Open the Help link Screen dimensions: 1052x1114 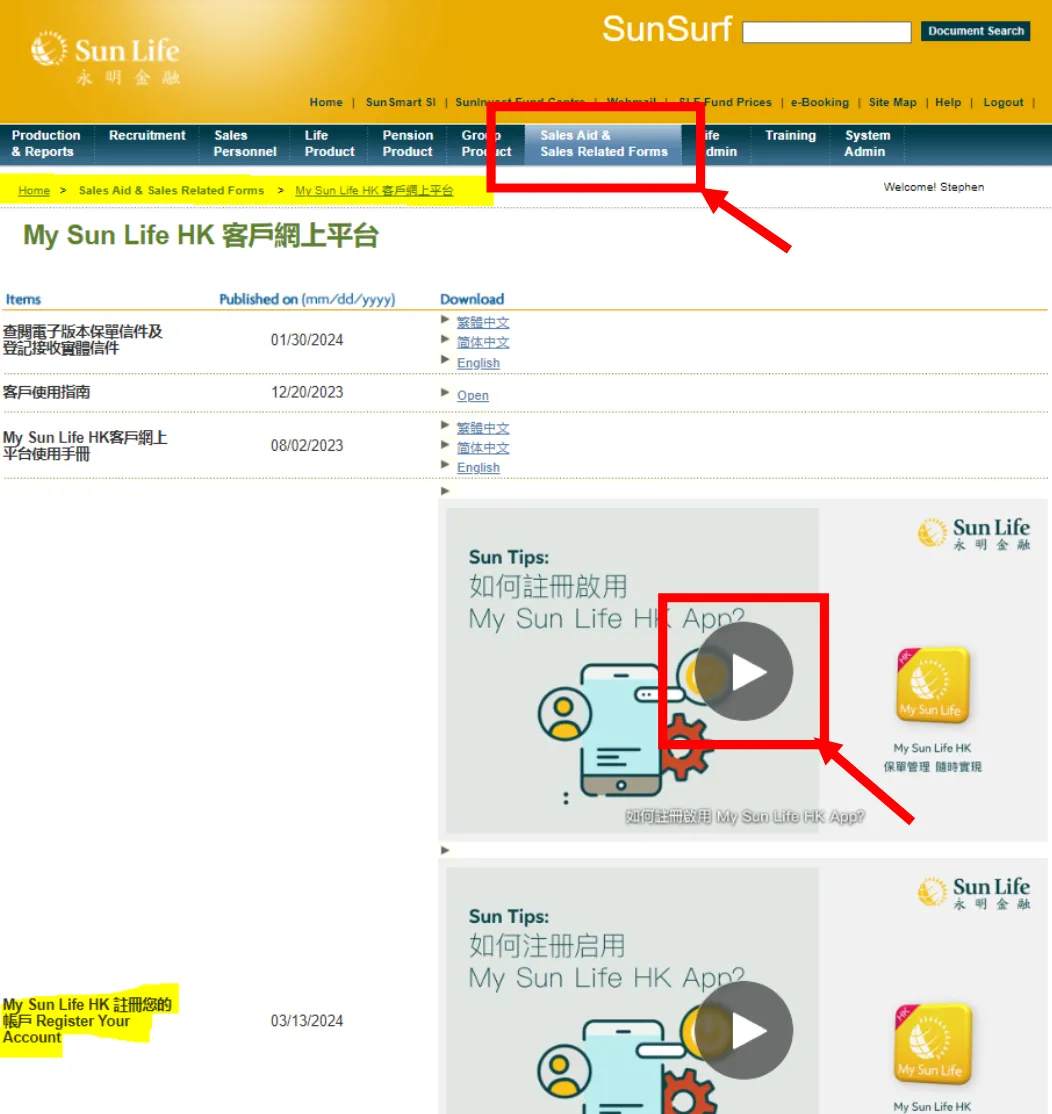(x=948, y=102)
